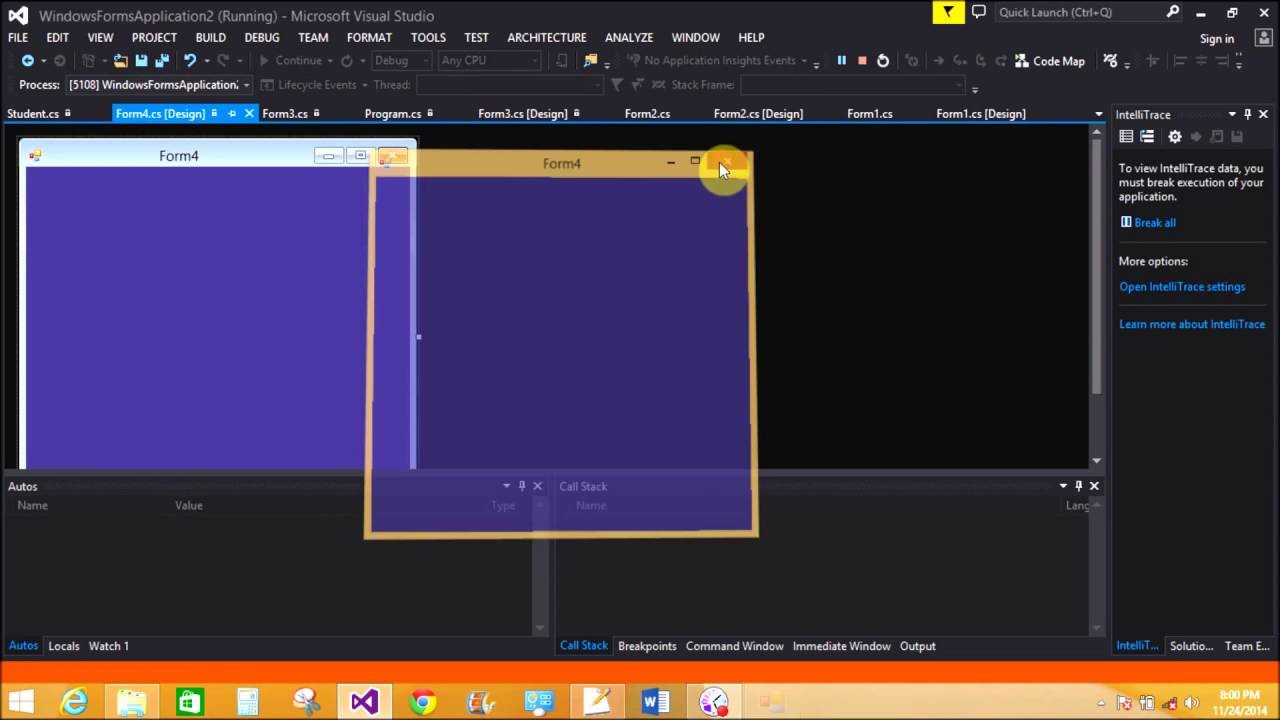Click the Open IntelliTrace settings link
The image size is (1280, 720).
[1182, 287]
